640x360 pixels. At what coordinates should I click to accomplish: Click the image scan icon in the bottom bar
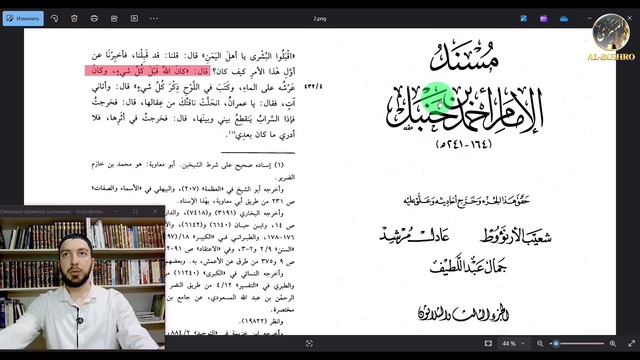(x=309, y=344)
